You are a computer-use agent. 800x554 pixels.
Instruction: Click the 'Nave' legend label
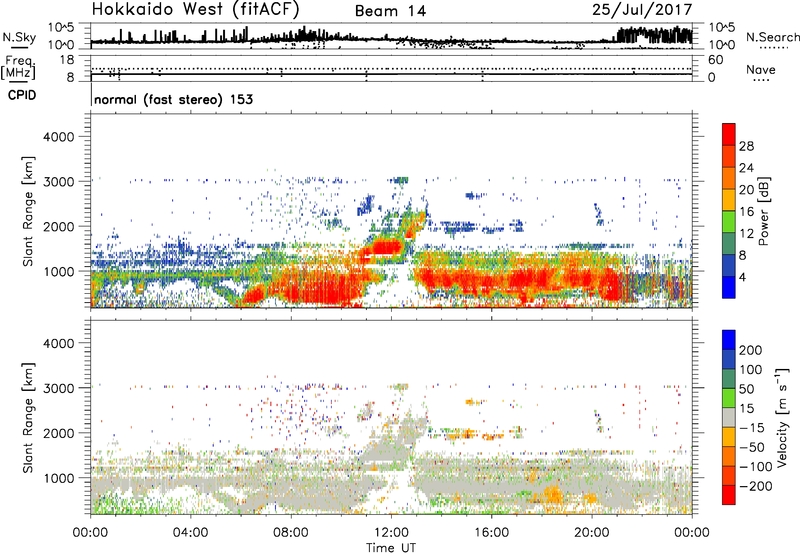pos(761,69)
